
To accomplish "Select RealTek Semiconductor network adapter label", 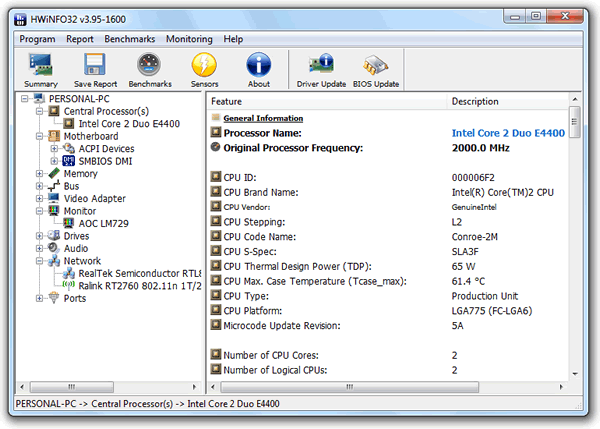I will coord(140,273).
